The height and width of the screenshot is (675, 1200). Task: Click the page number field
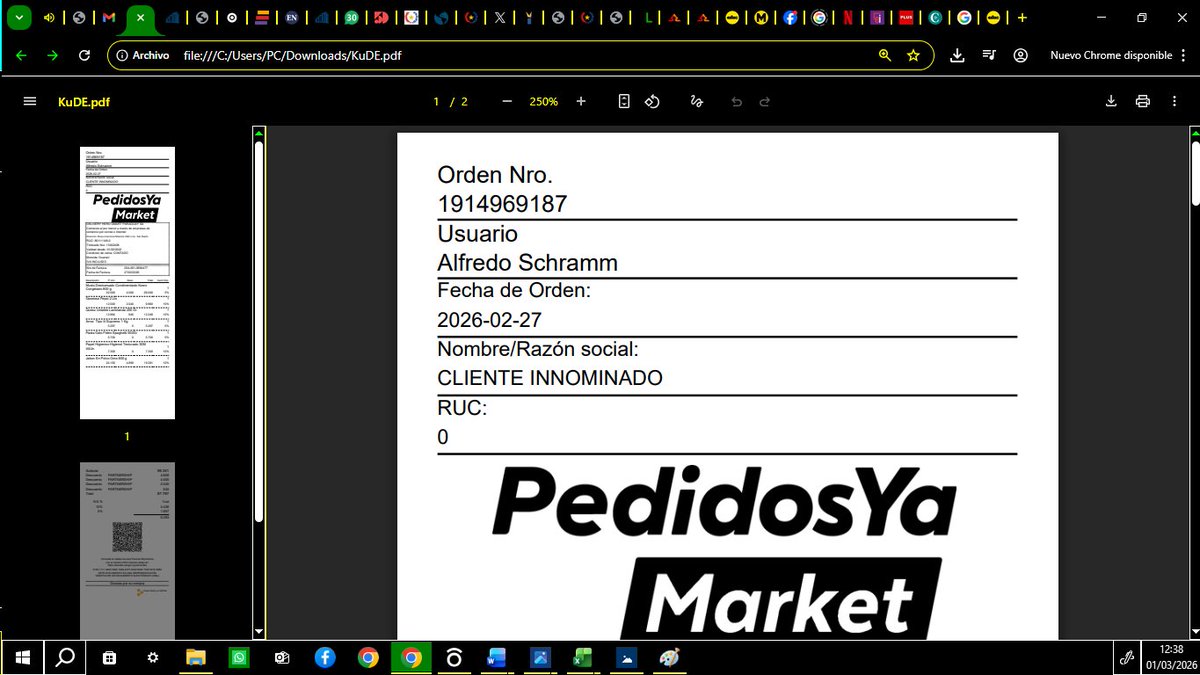[436, 101]
